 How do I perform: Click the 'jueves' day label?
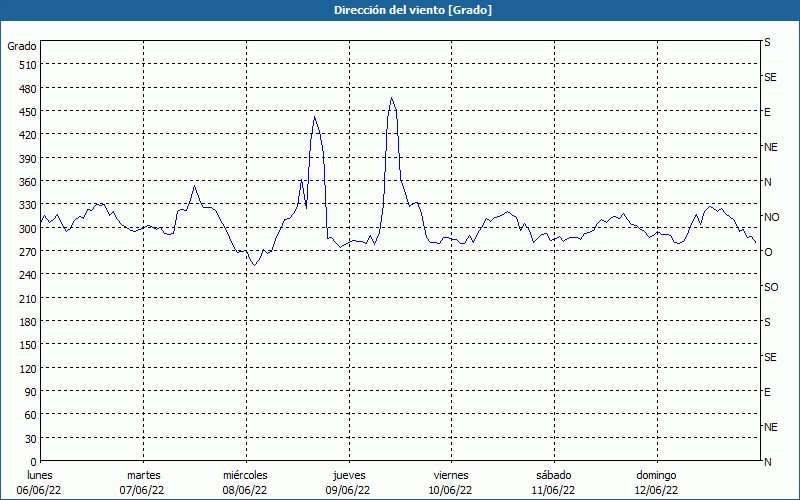tap(349, 475)
